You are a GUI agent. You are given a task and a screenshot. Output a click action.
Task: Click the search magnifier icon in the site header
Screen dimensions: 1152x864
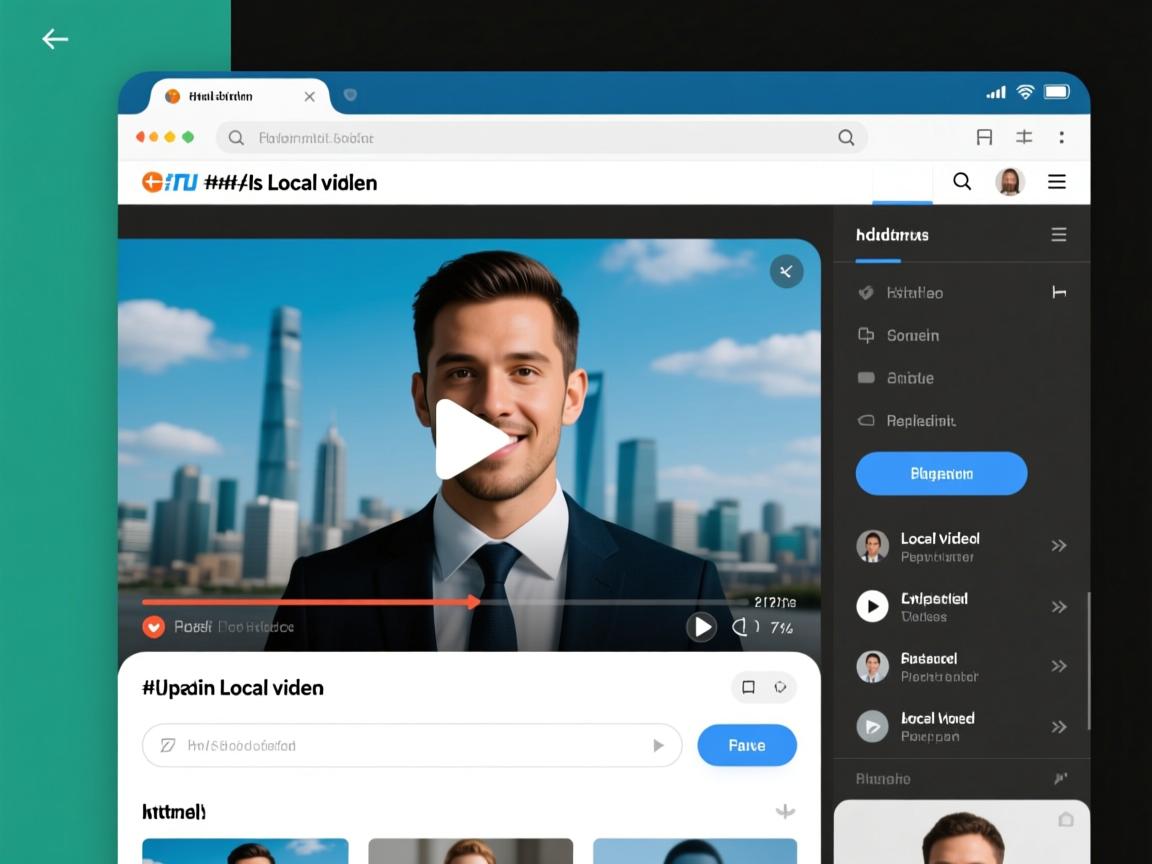point(962,181)
